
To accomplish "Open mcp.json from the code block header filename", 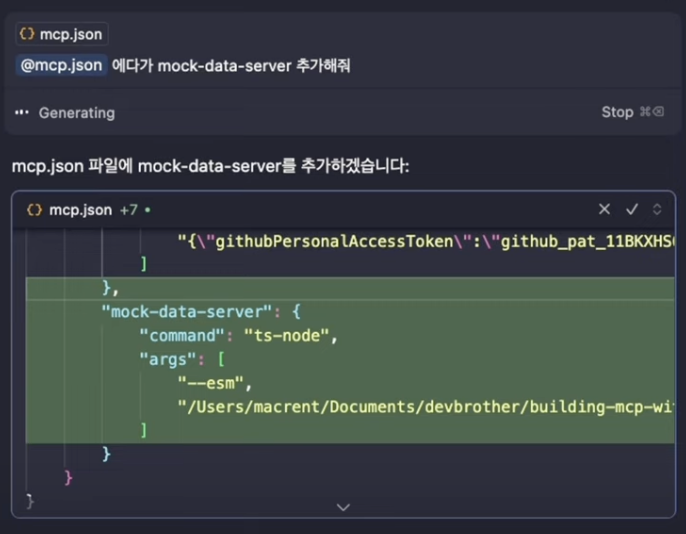I will [x=81, y=210].
